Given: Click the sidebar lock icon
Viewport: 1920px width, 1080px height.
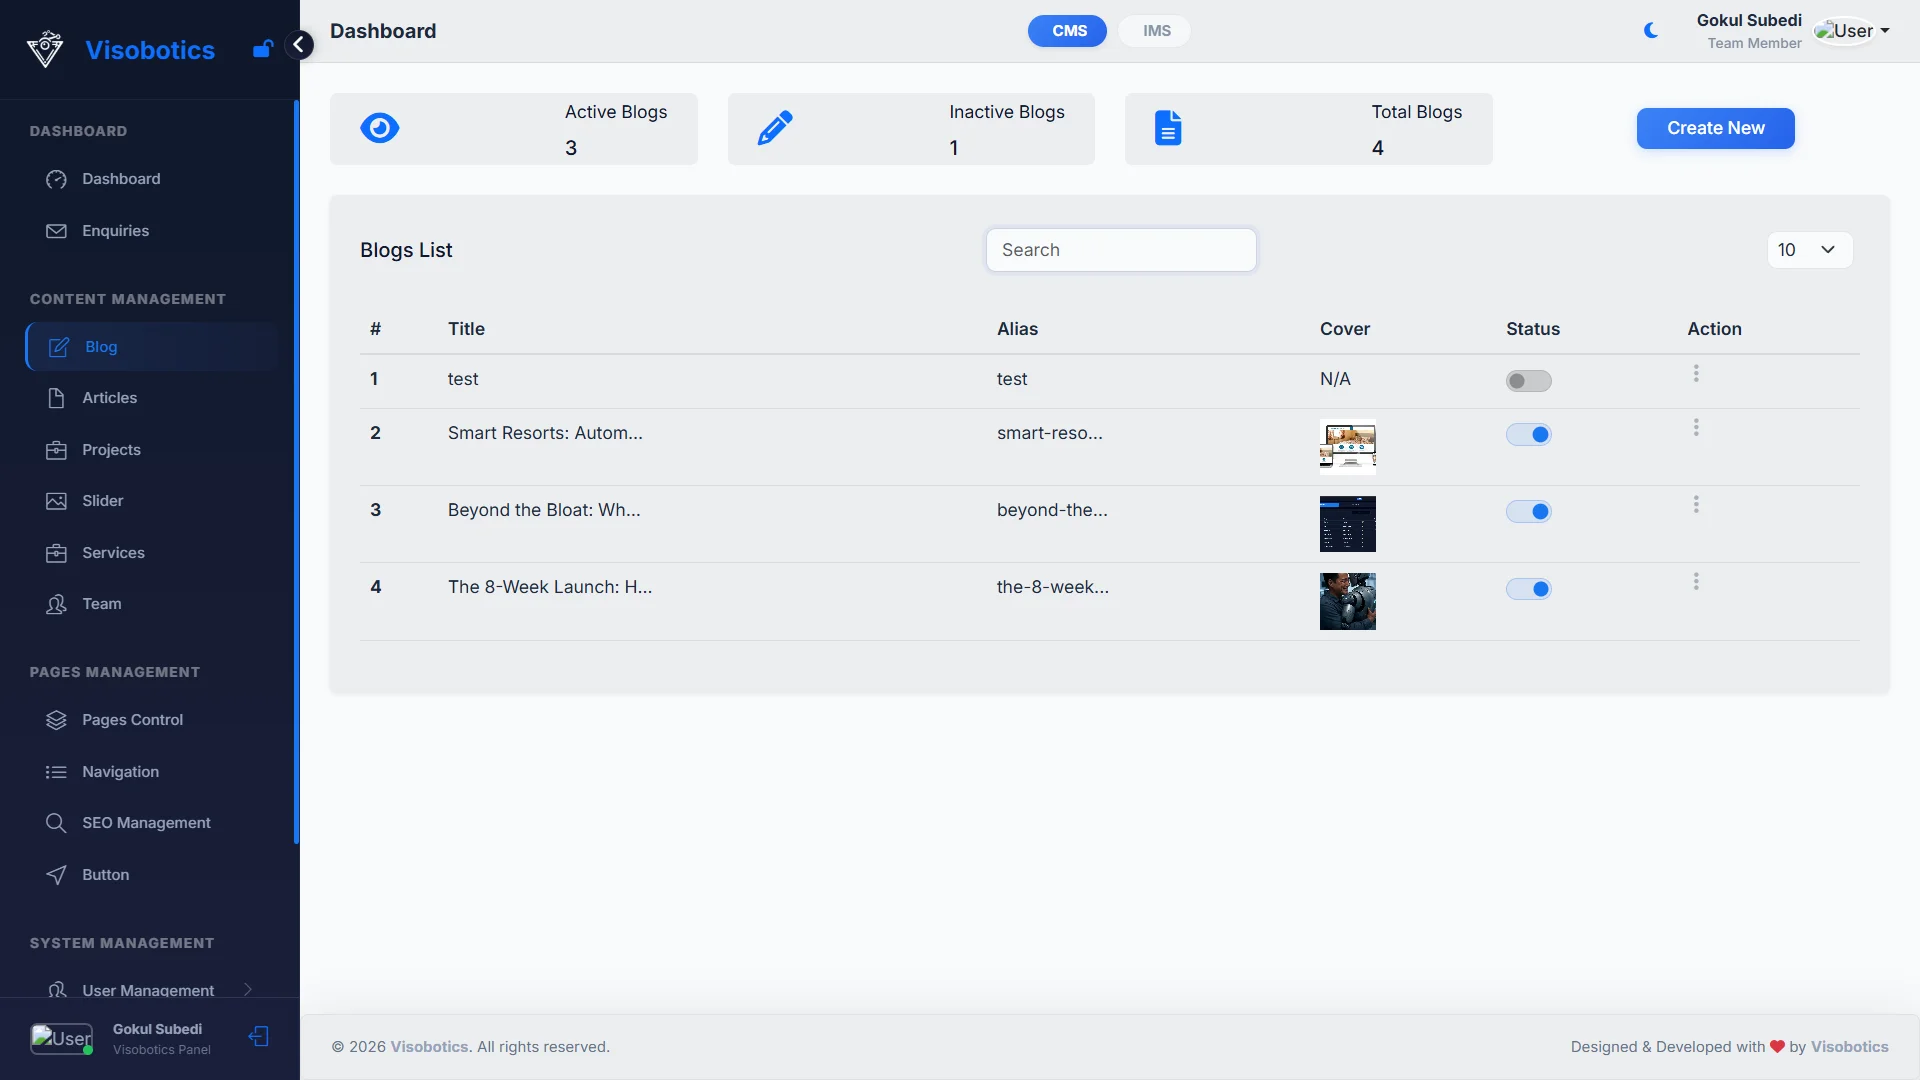Looking at the screenshot, I should pyautogui.click(x=262, y=49).
